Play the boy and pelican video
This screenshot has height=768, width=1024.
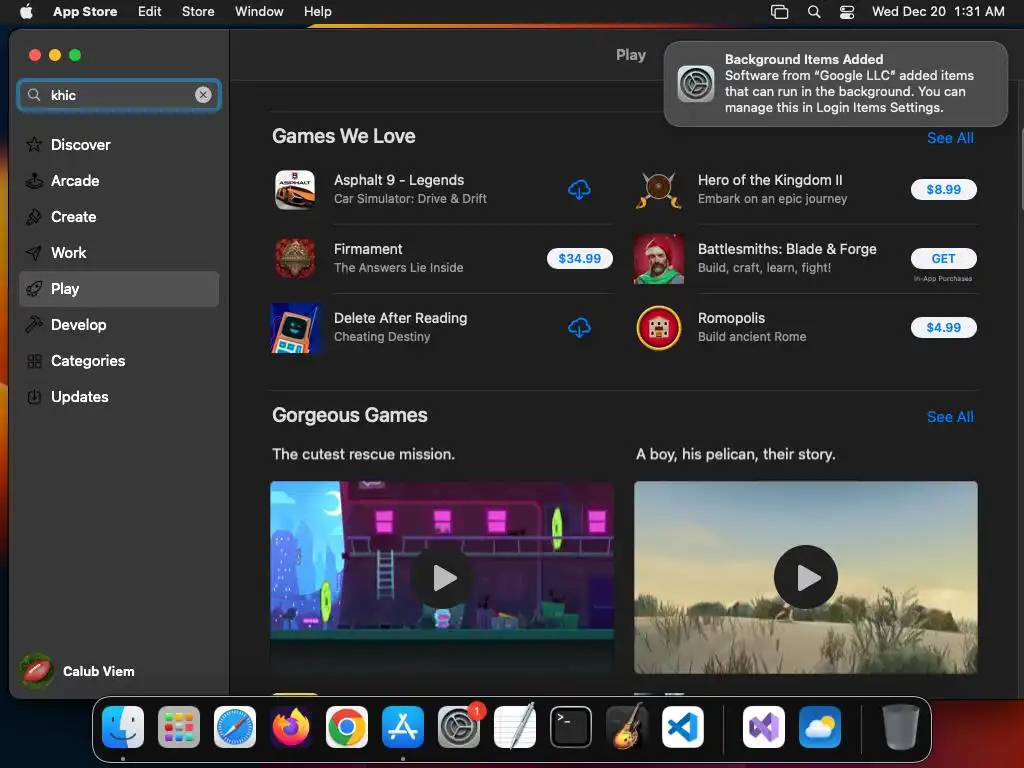[806, 577]
